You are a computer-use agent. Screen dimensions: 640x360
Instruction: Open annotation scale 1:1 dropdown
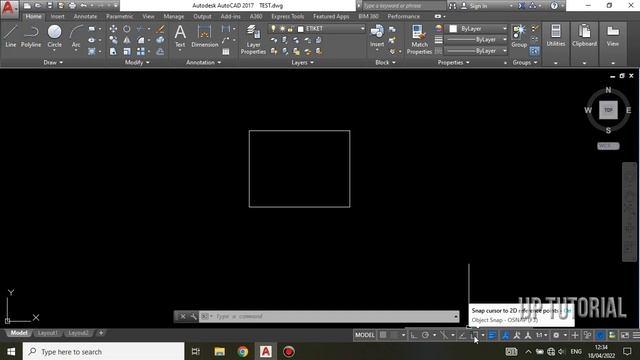[x=542, y=335]
